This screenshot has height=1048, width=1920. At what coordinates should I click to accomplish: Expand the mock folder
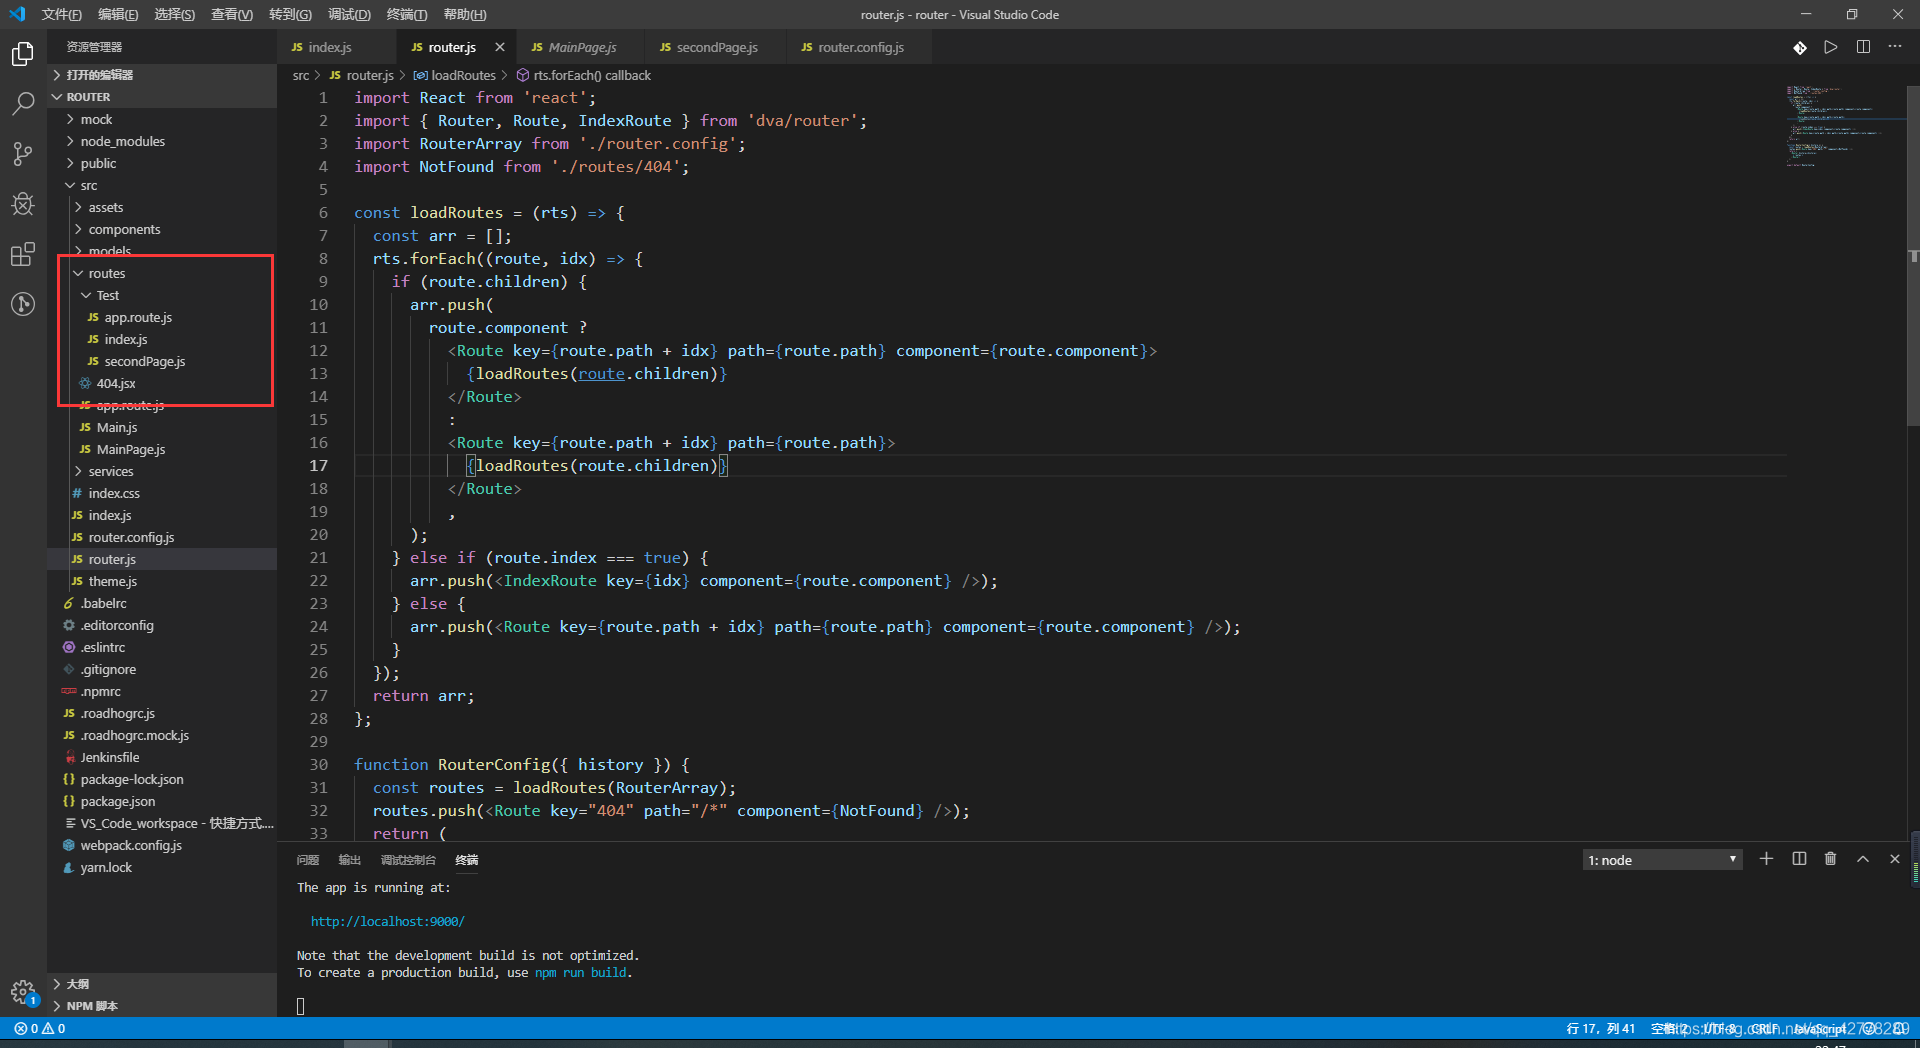point(164,119)
